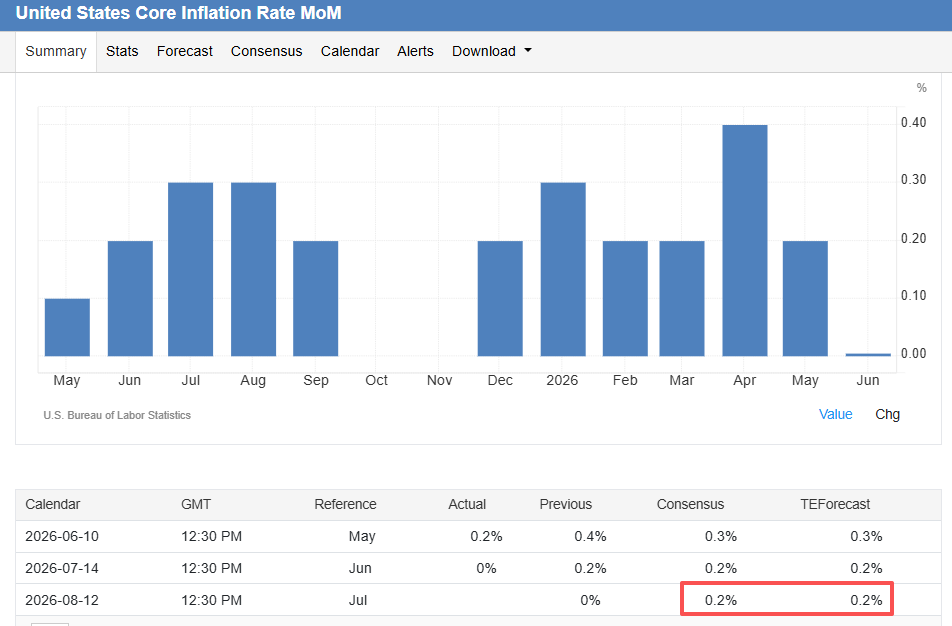Select the Consensus tab
This screenshot has height=626, width=952.
click(267, 52)
